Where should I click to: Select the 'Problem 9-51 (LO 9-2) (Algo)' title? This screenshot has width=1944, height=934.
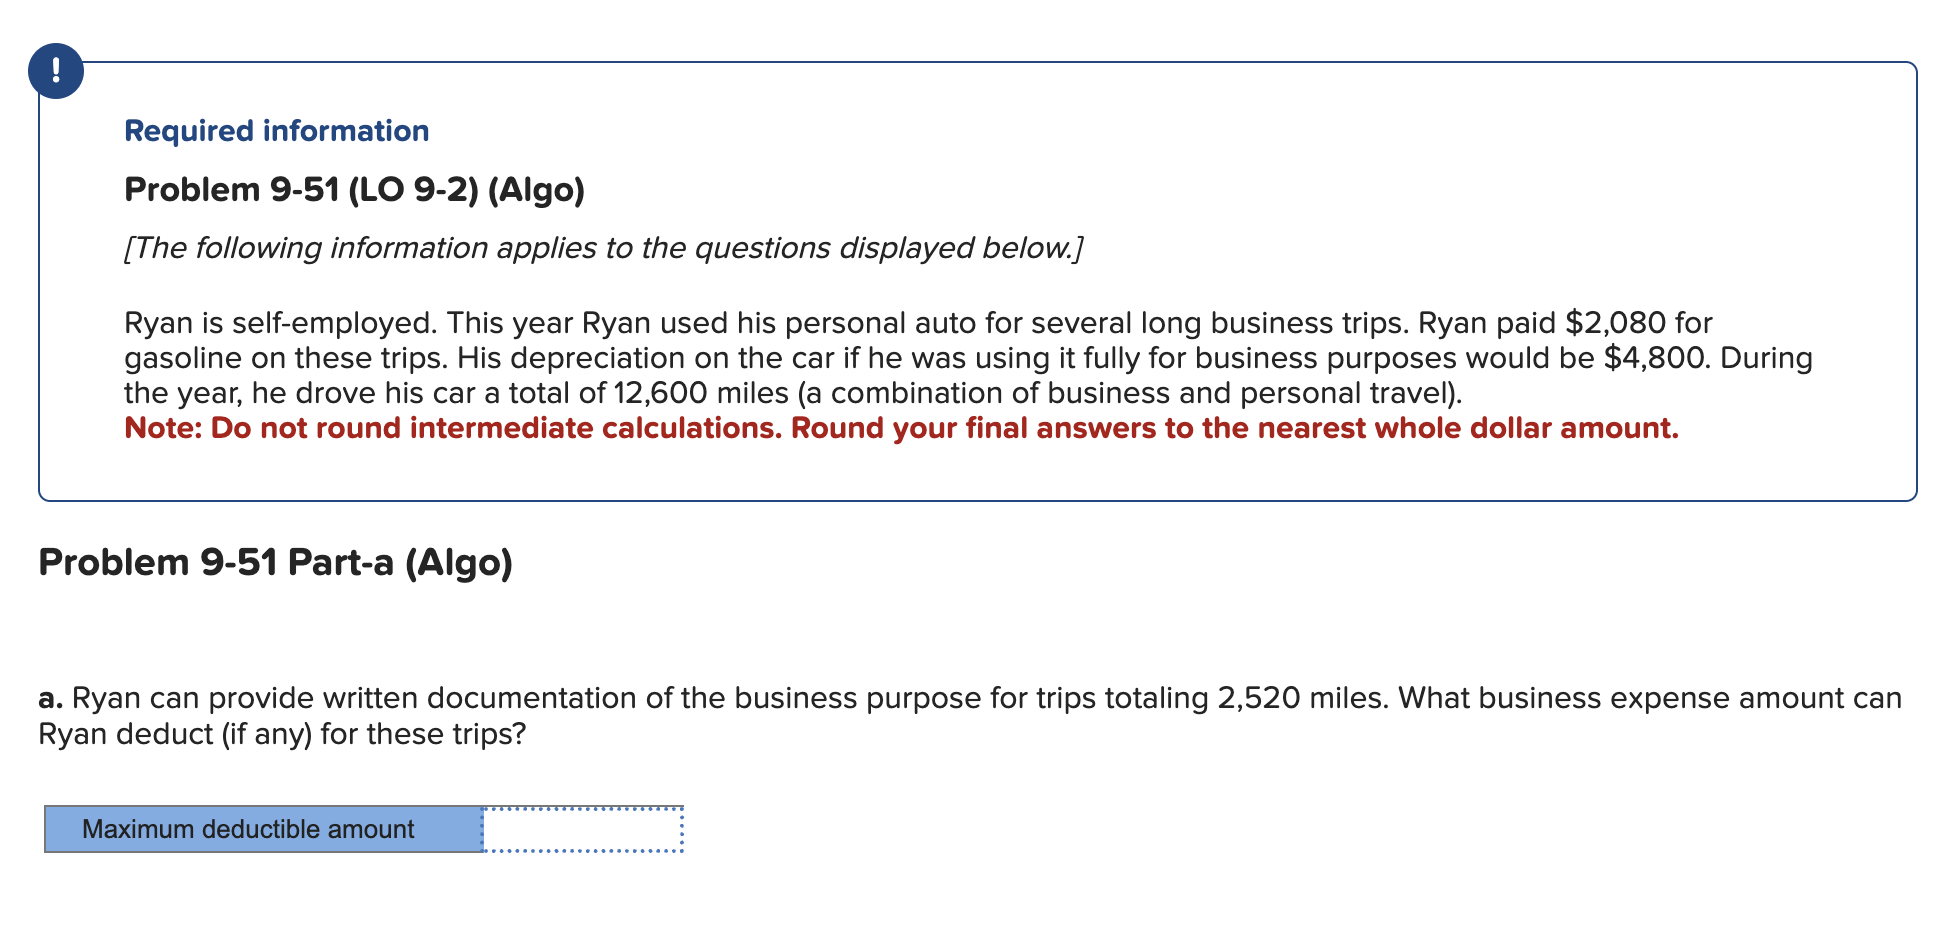tap(354, 189)
